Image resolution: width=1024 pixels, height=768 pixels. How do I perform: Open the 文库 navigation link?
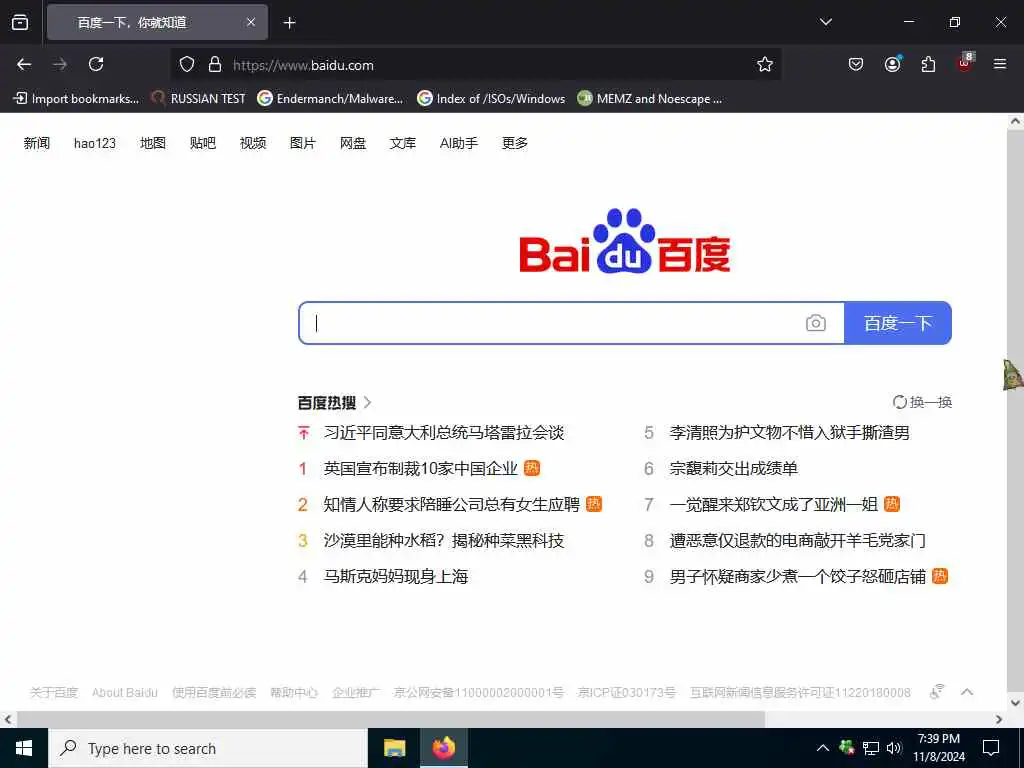[x=402, y=143]
